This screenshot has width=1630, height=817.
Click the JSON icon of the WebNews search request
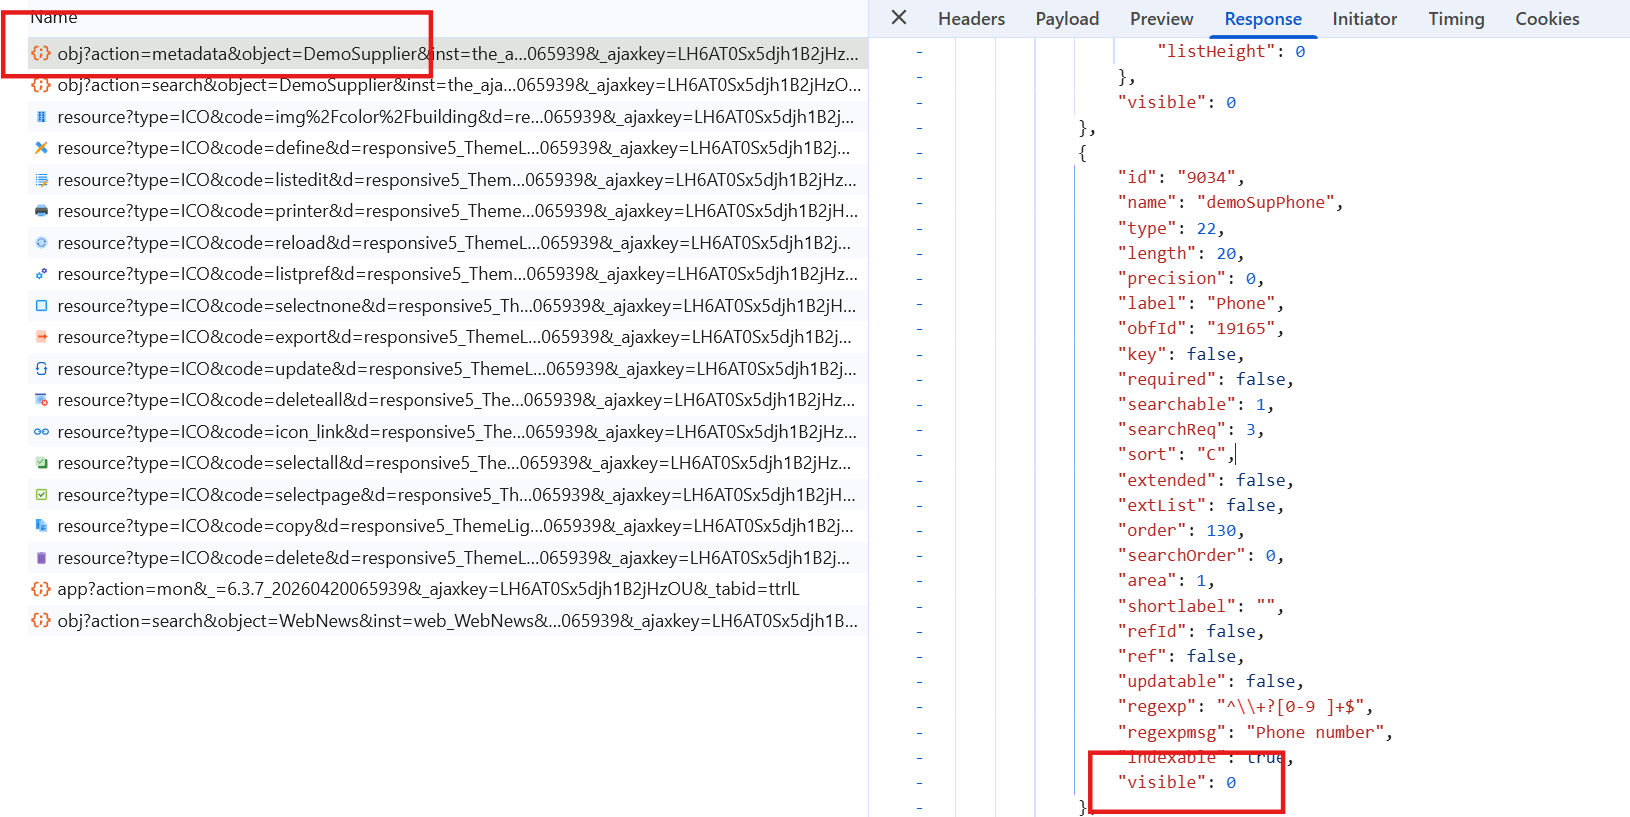click(x=41, y=621)
